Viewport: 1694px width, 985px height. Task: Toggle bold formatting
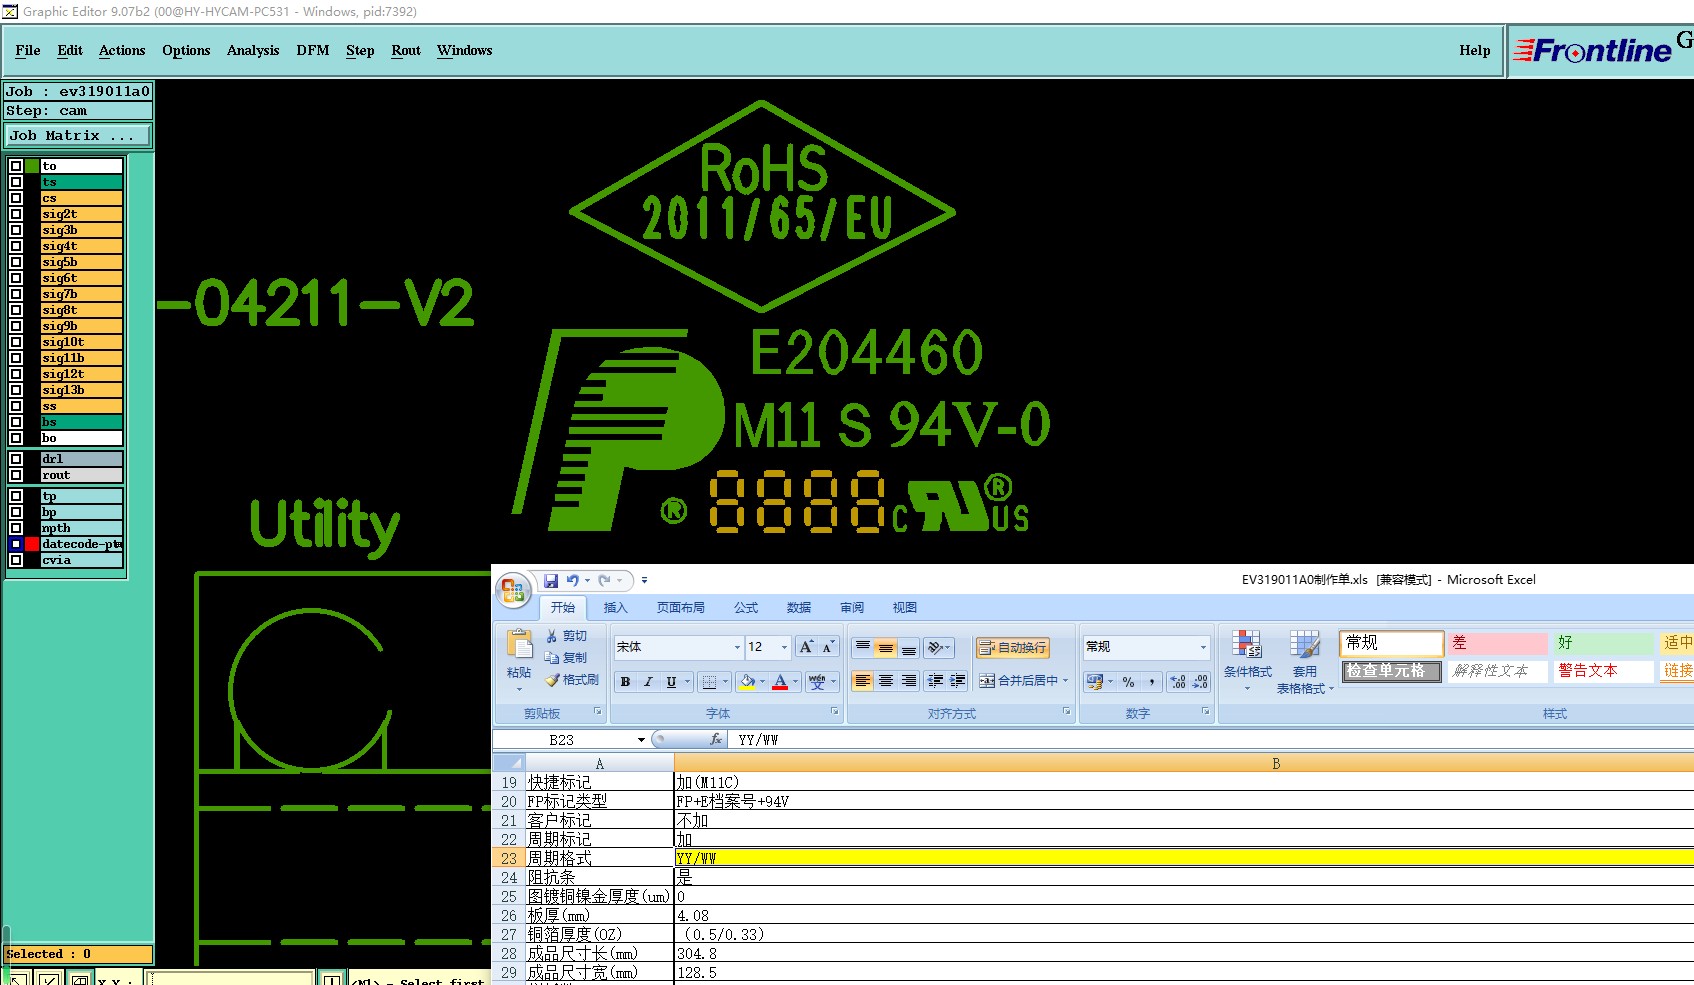625,682
